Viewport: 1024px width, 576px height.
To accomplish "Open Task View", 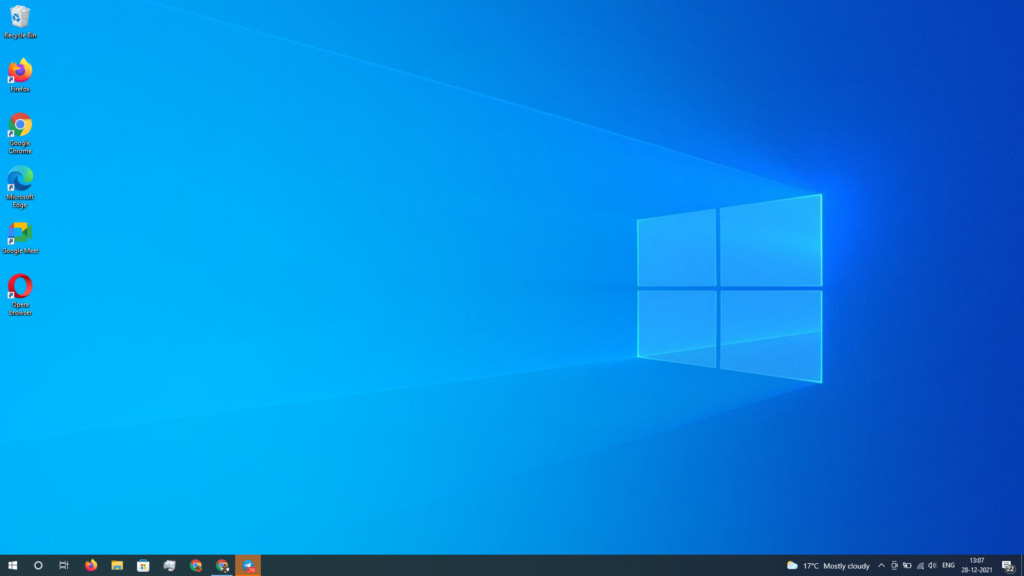I will 63,565.
